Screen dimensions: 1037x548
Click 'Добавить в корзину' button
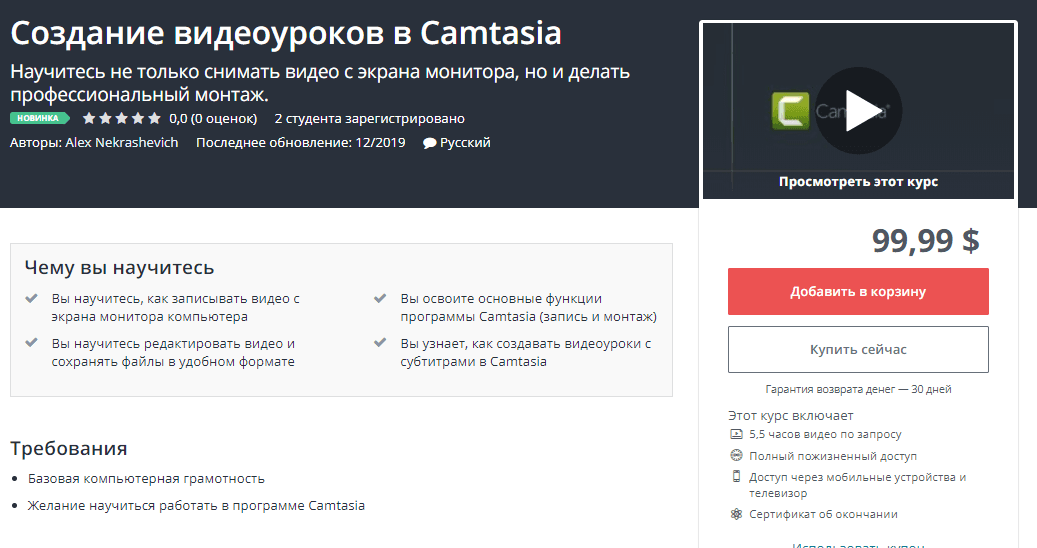(858, 292)
